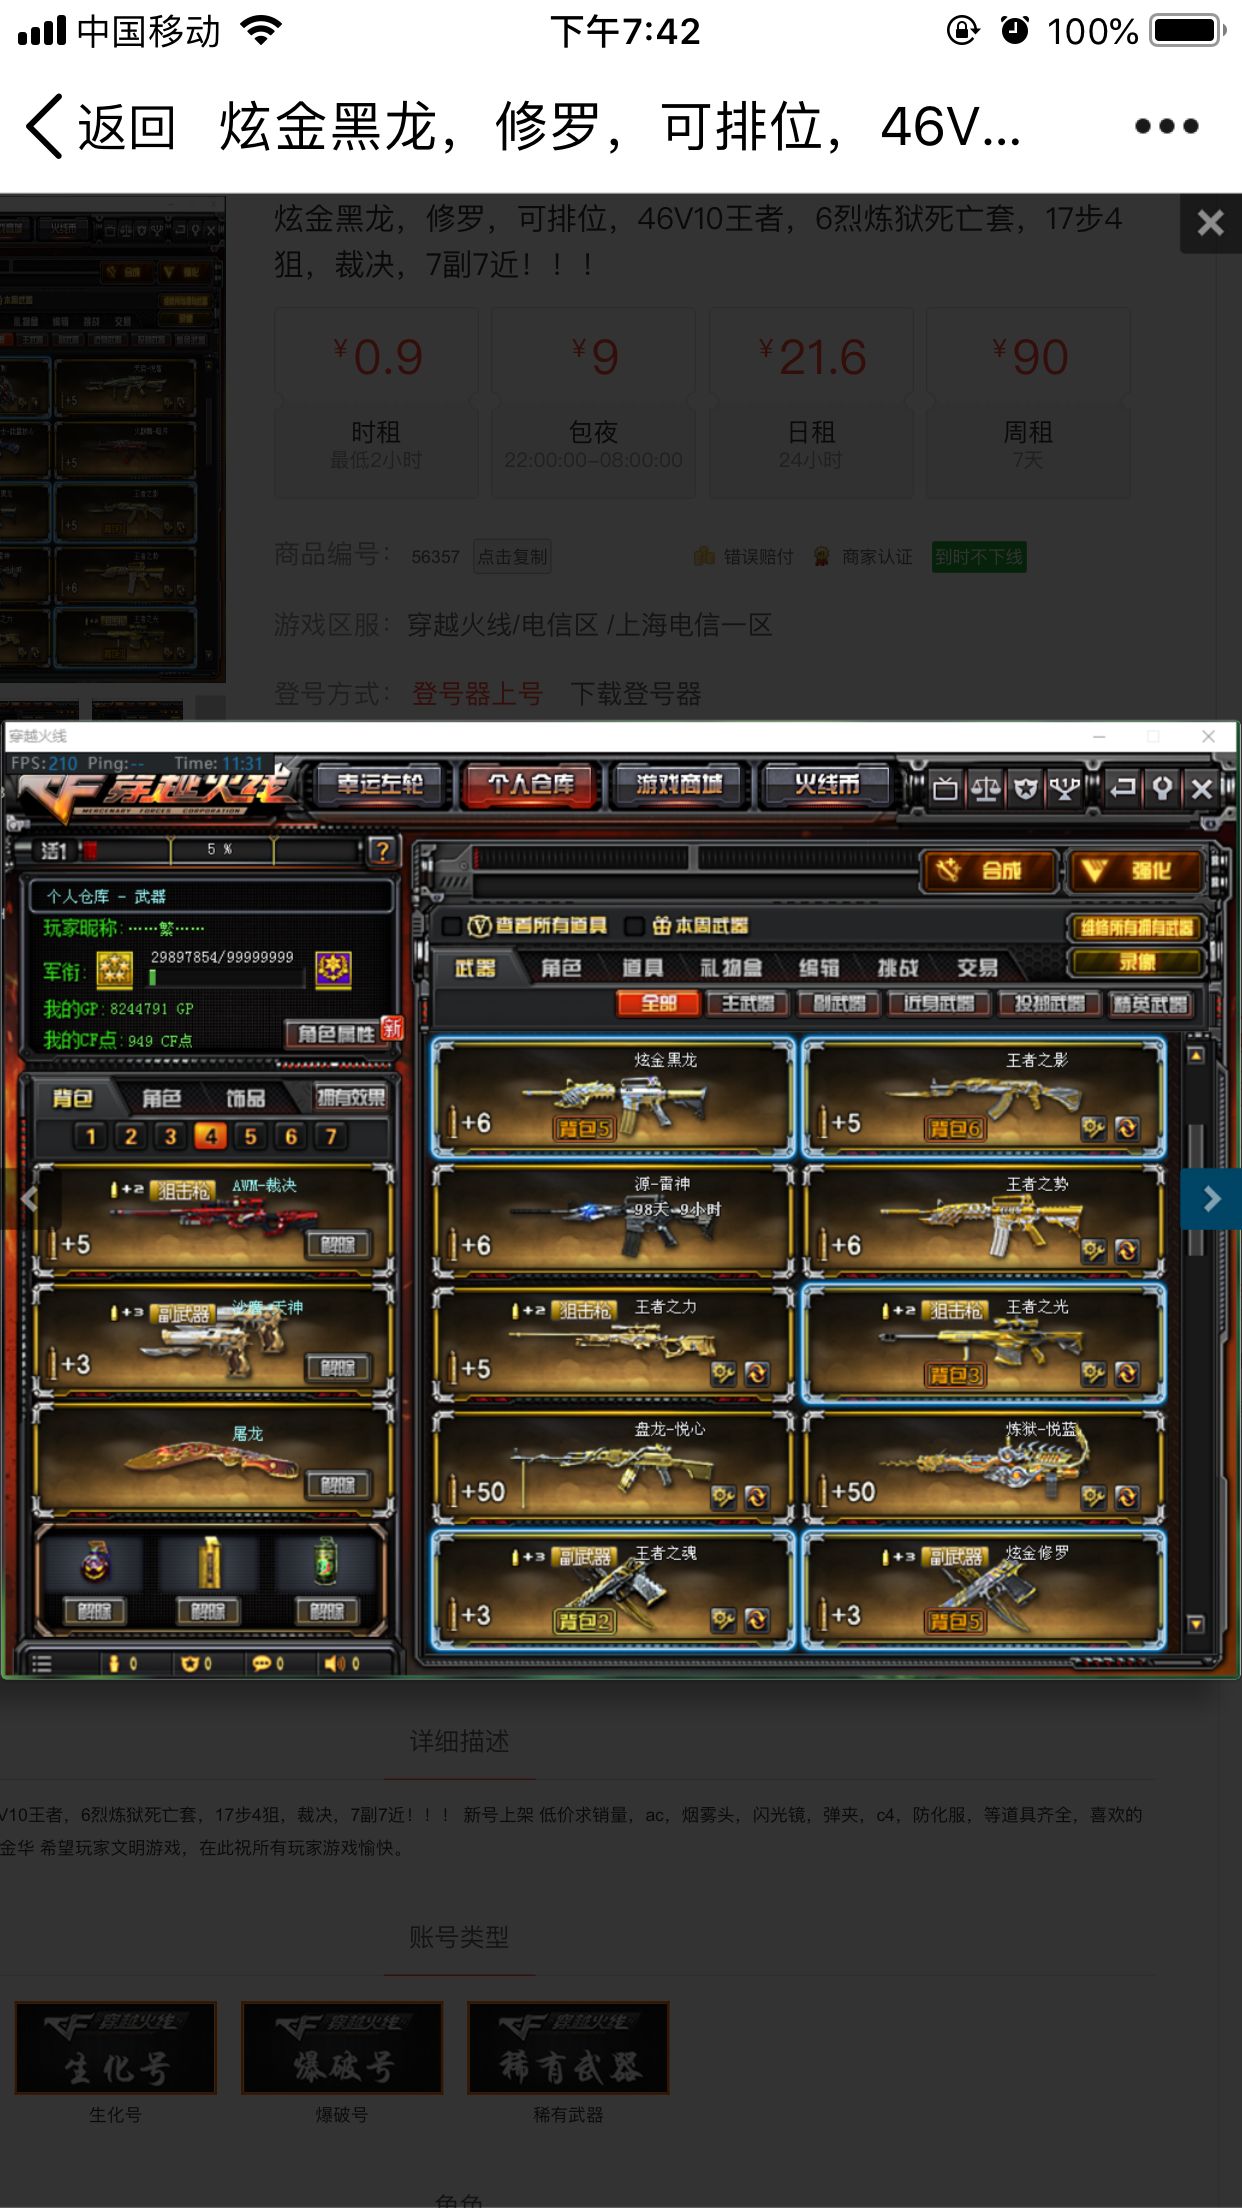Select backpack slot 5
1242x2208 pixels.
point(250,1136)
